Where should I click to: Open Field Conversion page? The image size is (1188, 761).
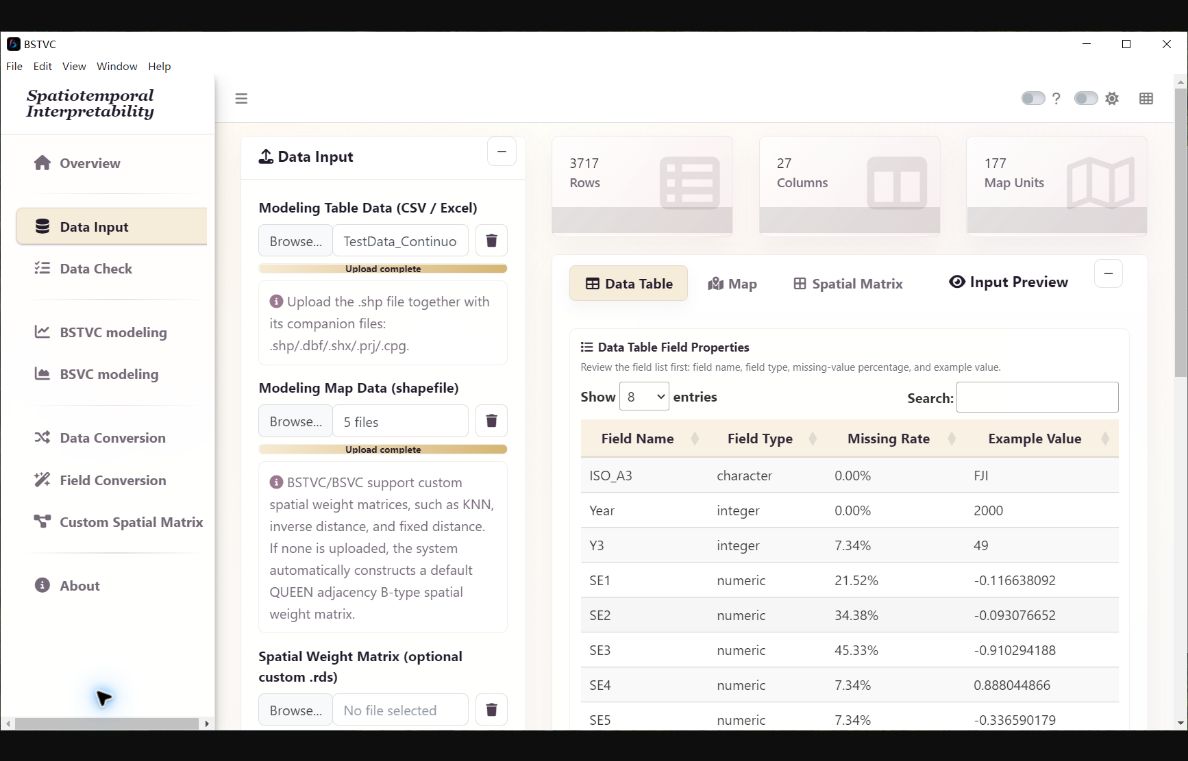pos(111,480)
